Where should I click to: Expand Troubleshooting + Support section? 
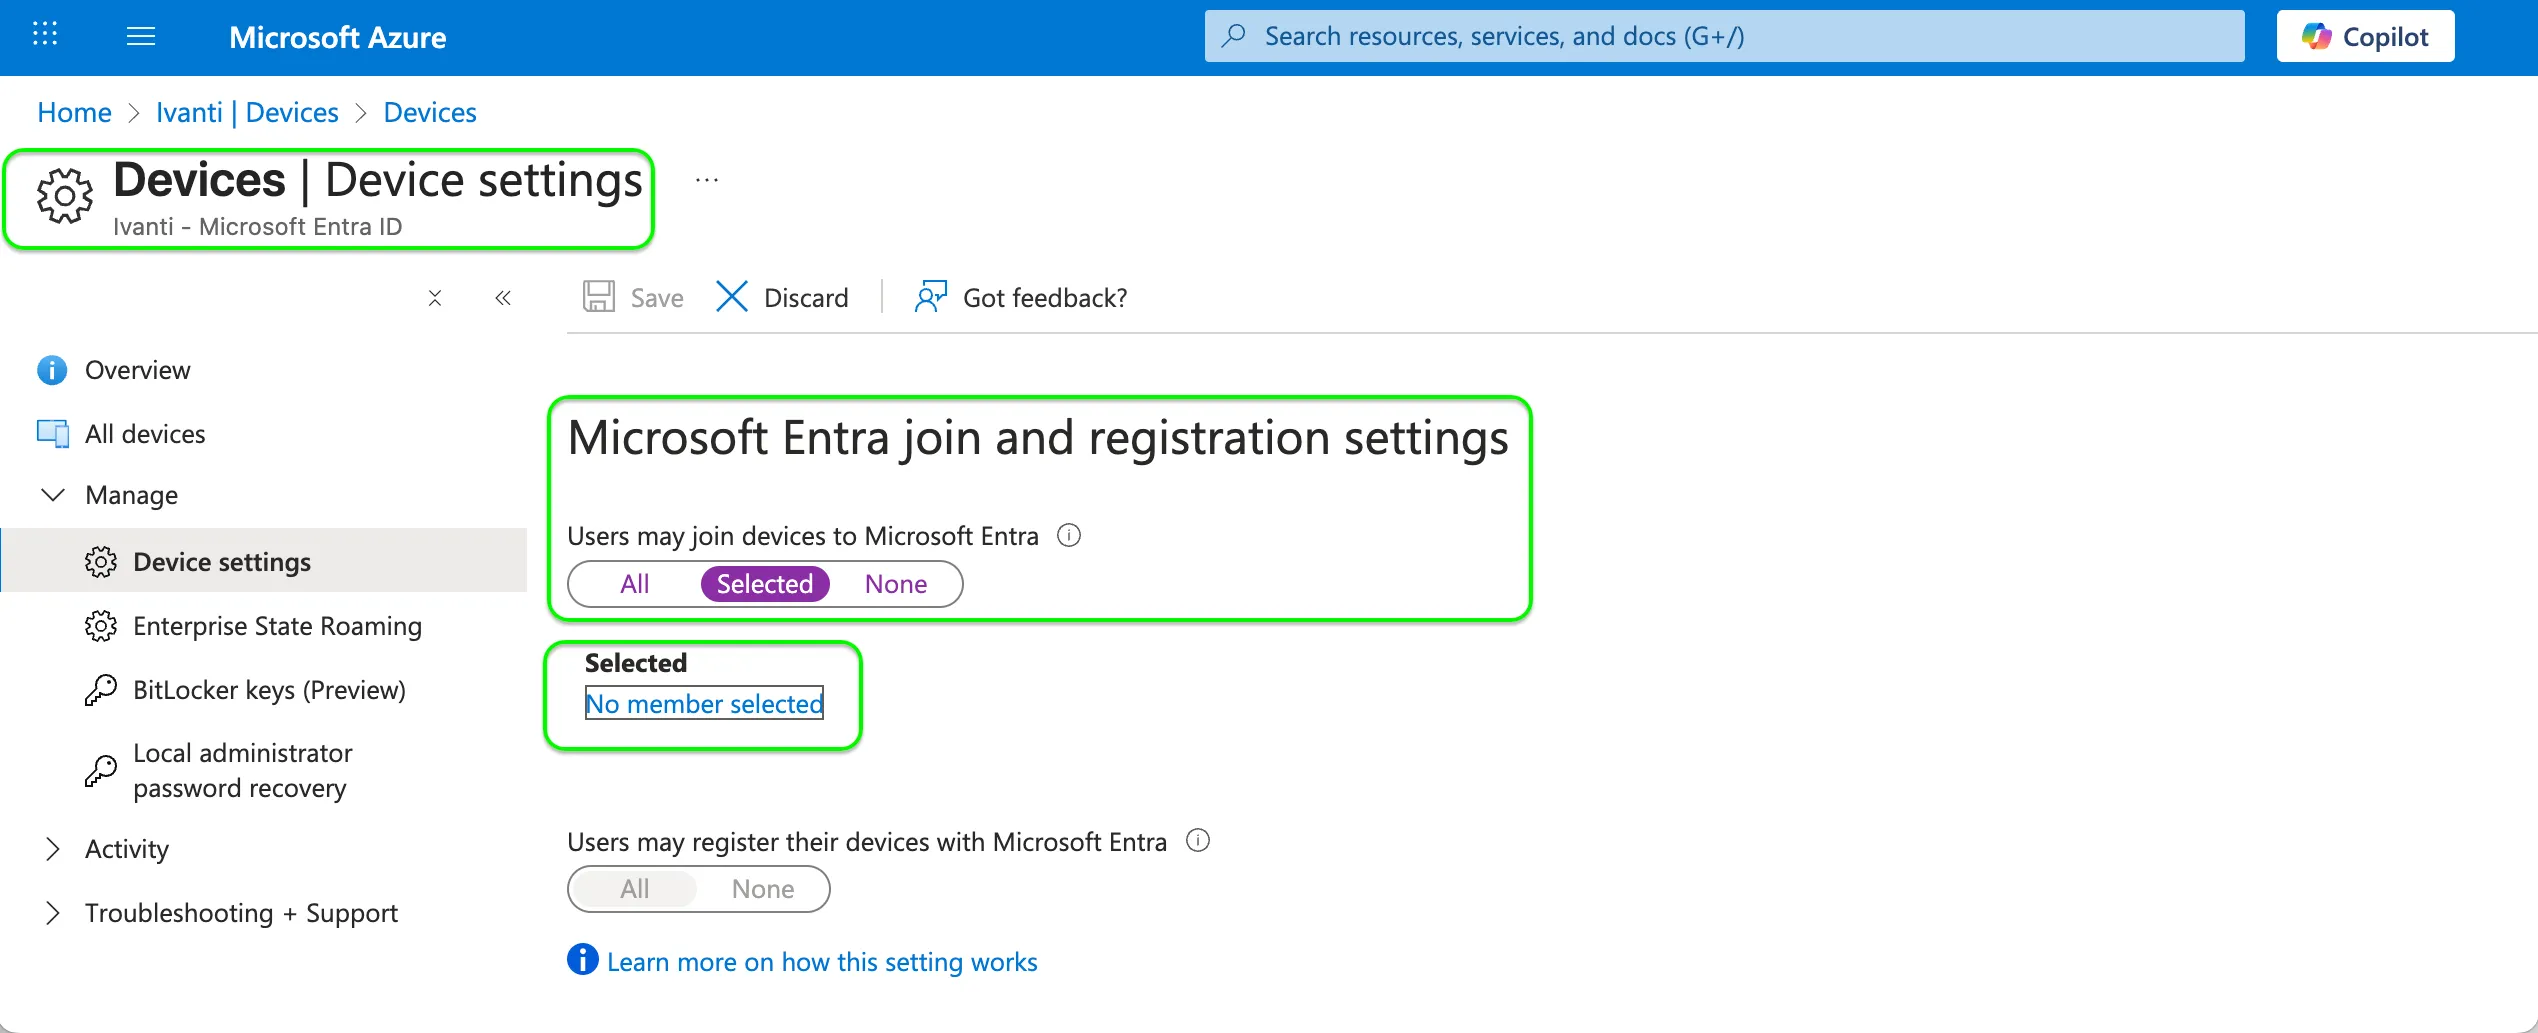tap(53, 913)
